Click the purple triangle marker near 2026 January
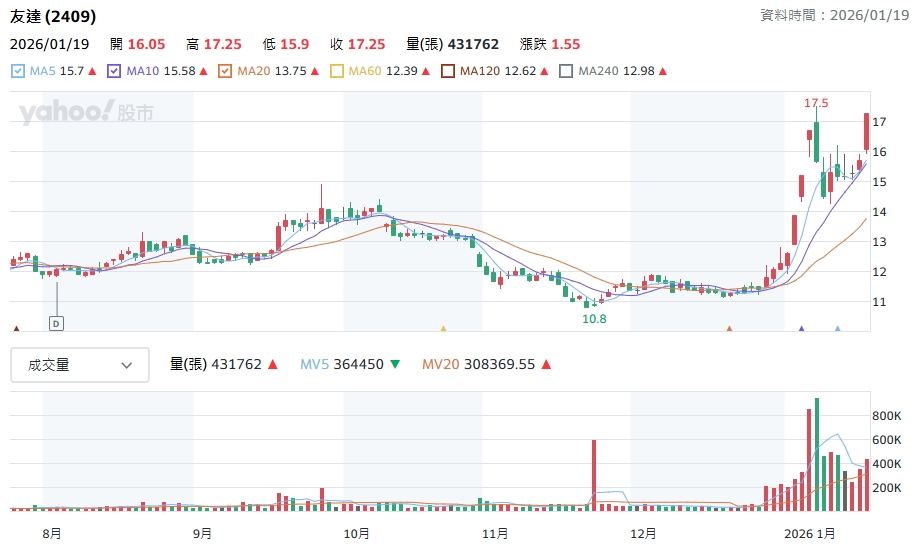This screenshot has height=552, width=923. [x=801, y=328]
